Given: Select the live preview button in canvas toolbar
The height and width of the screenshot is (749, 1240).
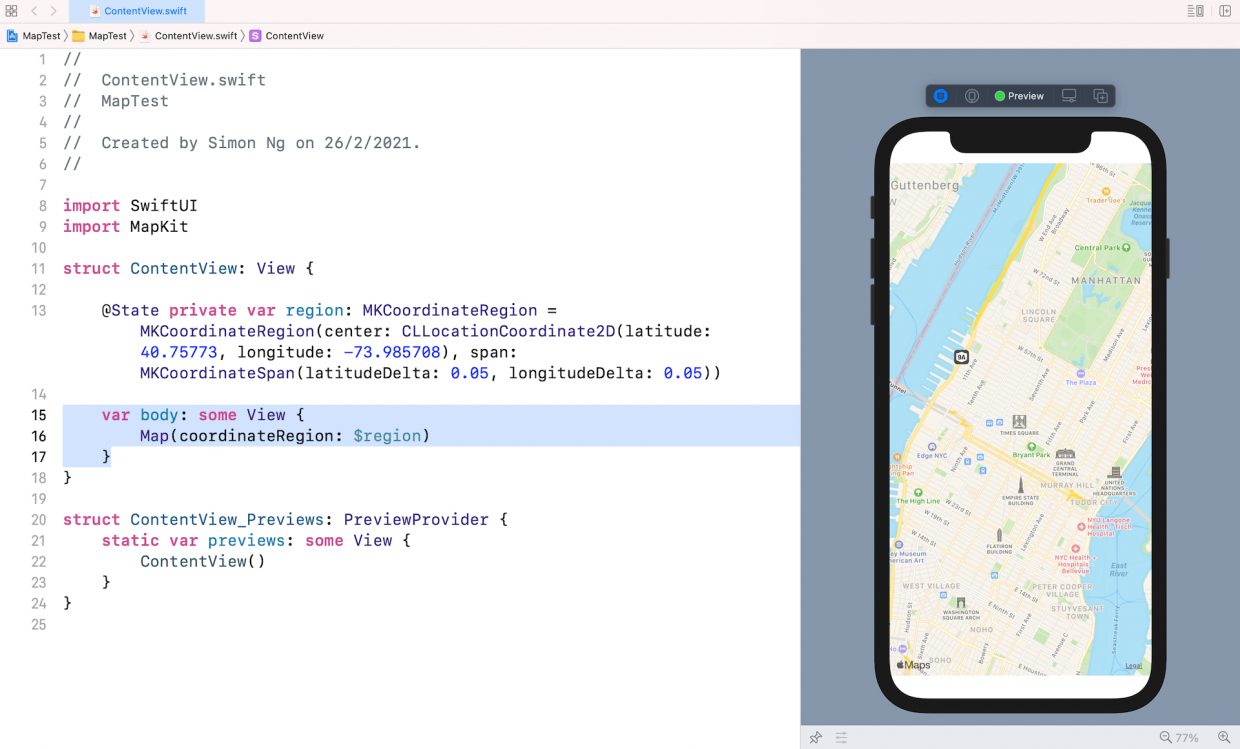Looking at the screenshot, I should 940,95.
